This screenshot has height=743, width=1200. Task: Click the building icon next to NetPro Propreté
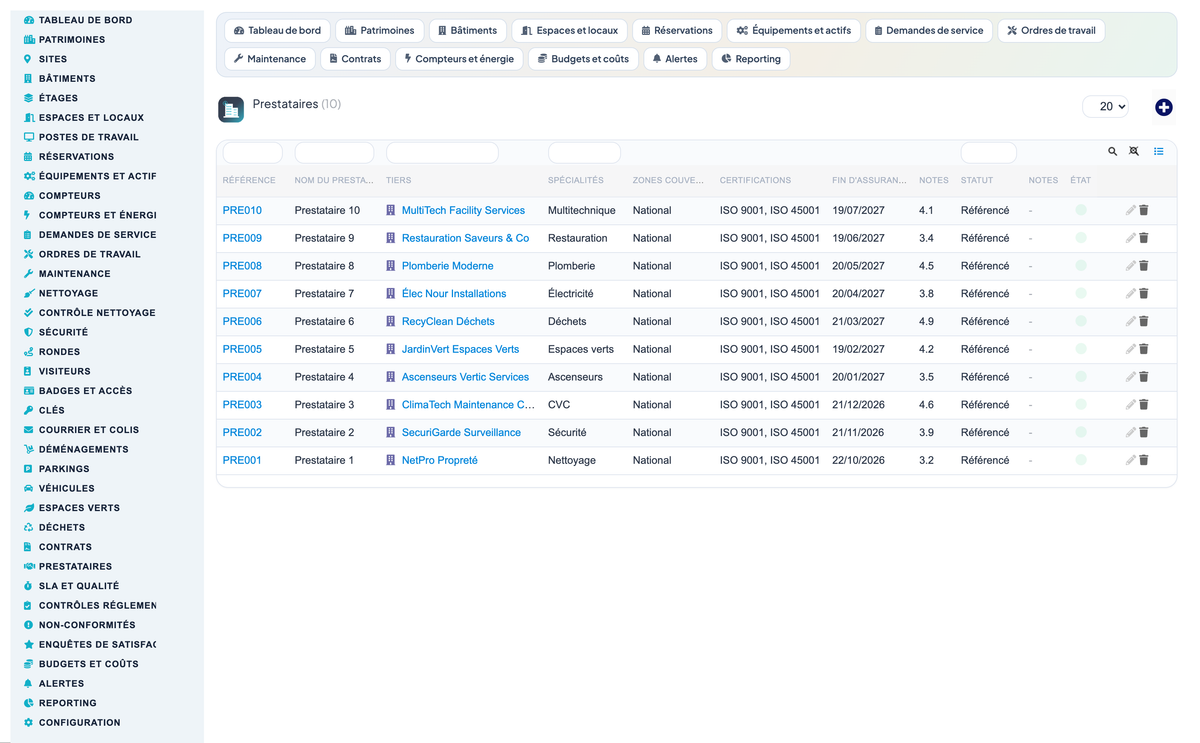point(391,460)
